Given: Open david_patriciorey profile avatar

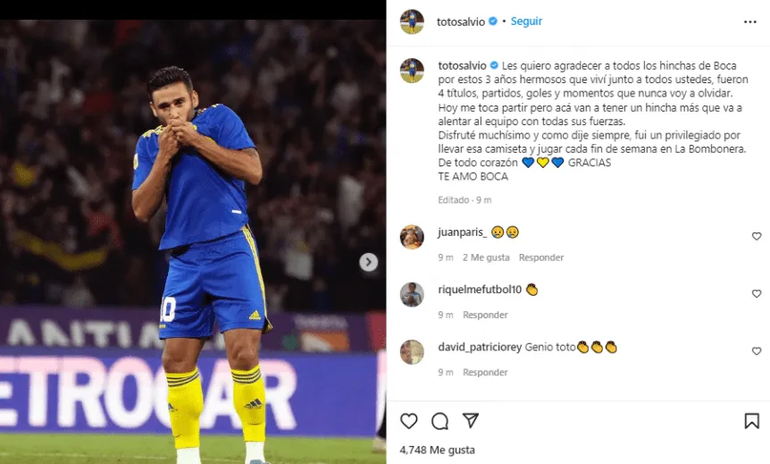Looking at the screenshot, I should (x=411, y=351).
